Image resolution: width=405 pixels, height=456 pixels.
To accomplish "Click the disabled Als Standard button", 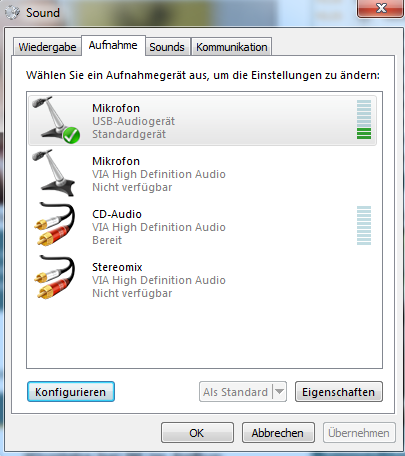I will pyautogui.click(x=236, y=392).
